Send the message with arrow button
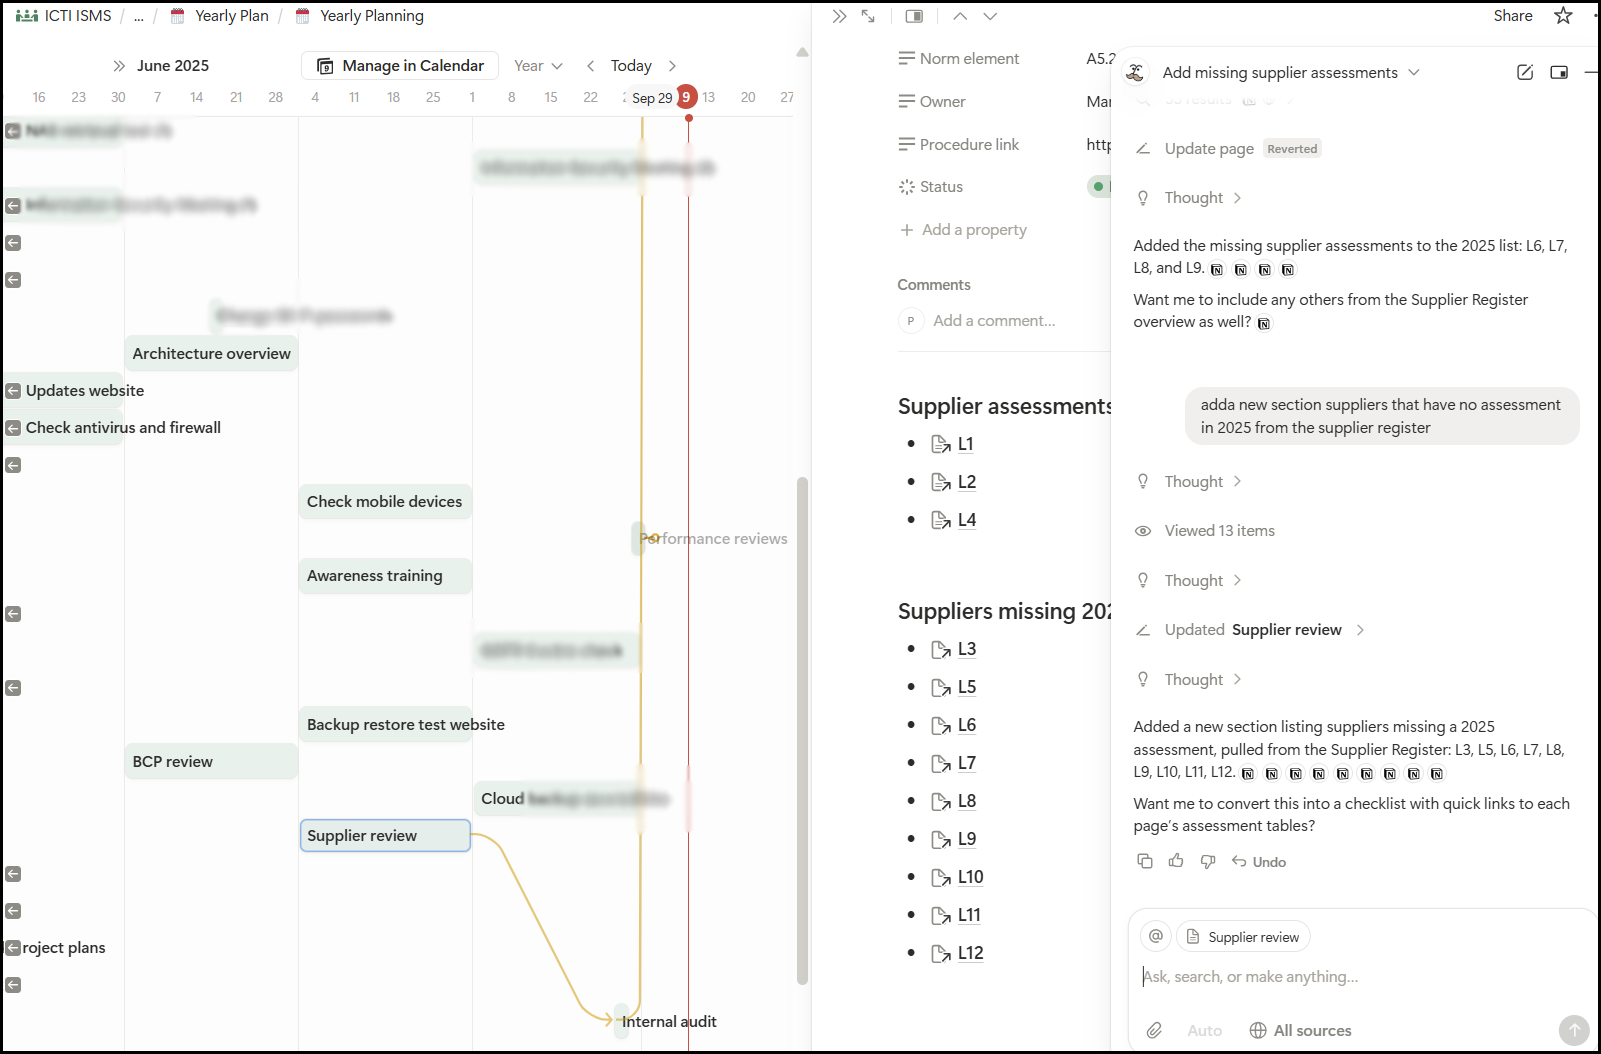 pos(1573,1029)
